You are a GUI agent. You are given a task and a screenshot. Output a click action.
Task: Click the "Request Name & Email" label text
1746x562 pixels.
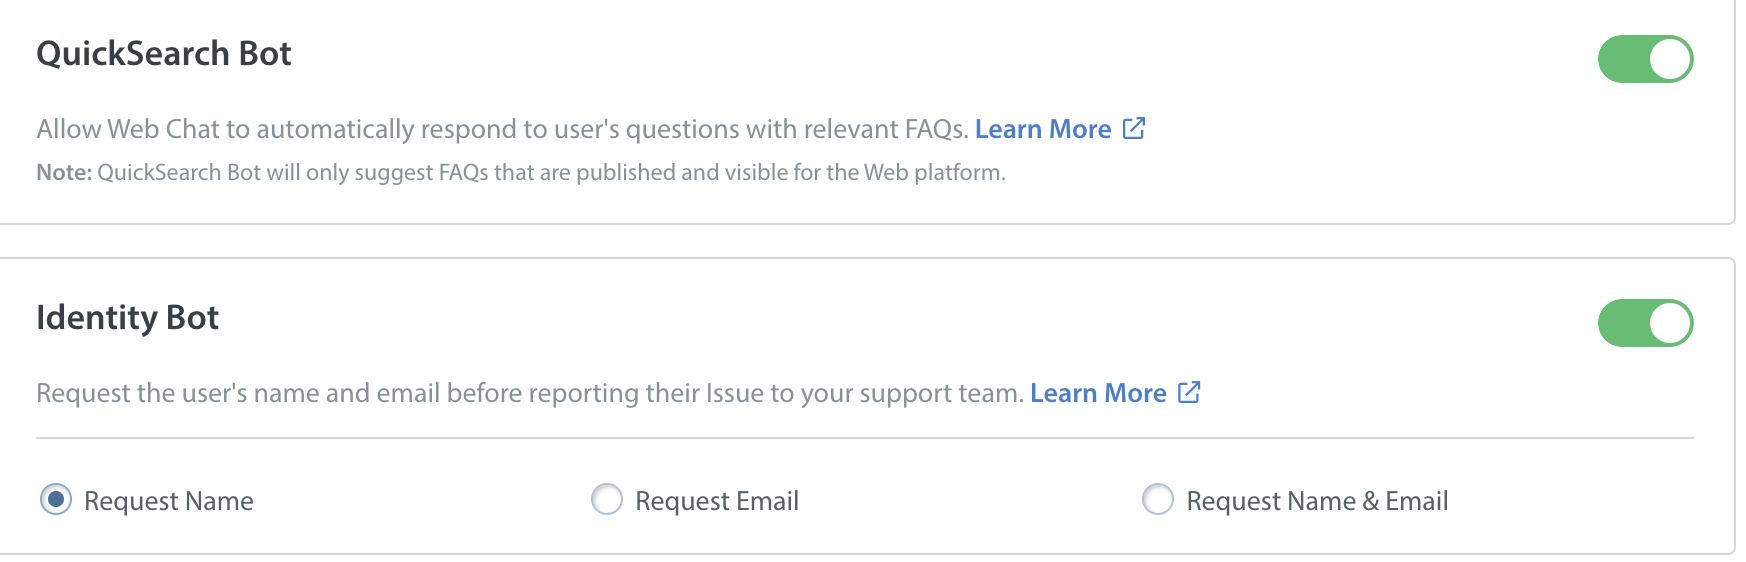point(1317,501)
